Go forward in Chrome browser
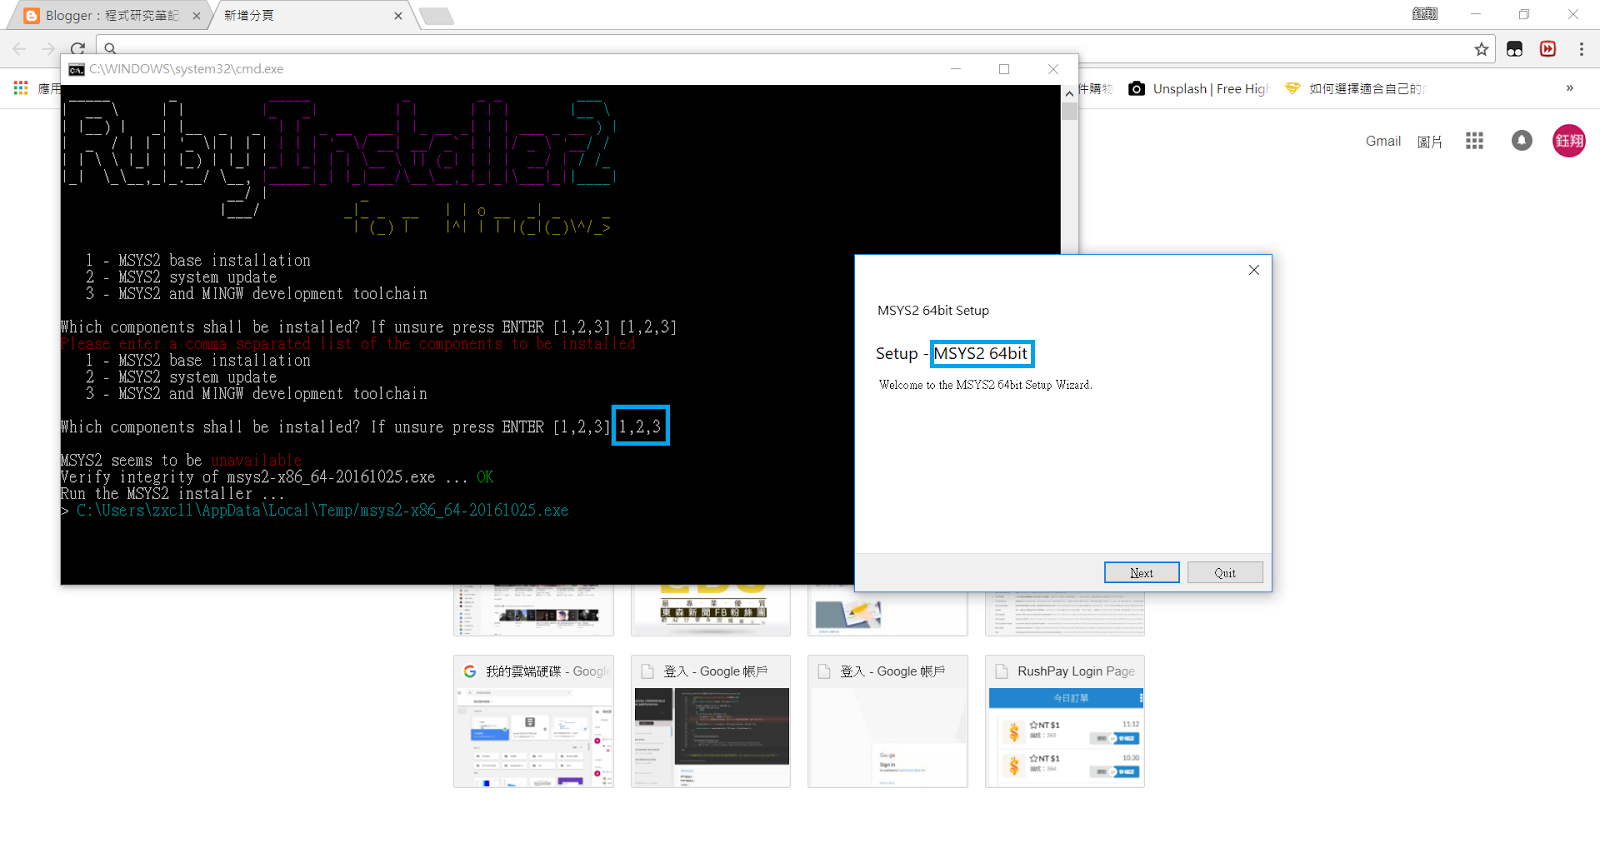This screenshot has width=1600, height=858. pyautogui.click(x=48, y=48)
